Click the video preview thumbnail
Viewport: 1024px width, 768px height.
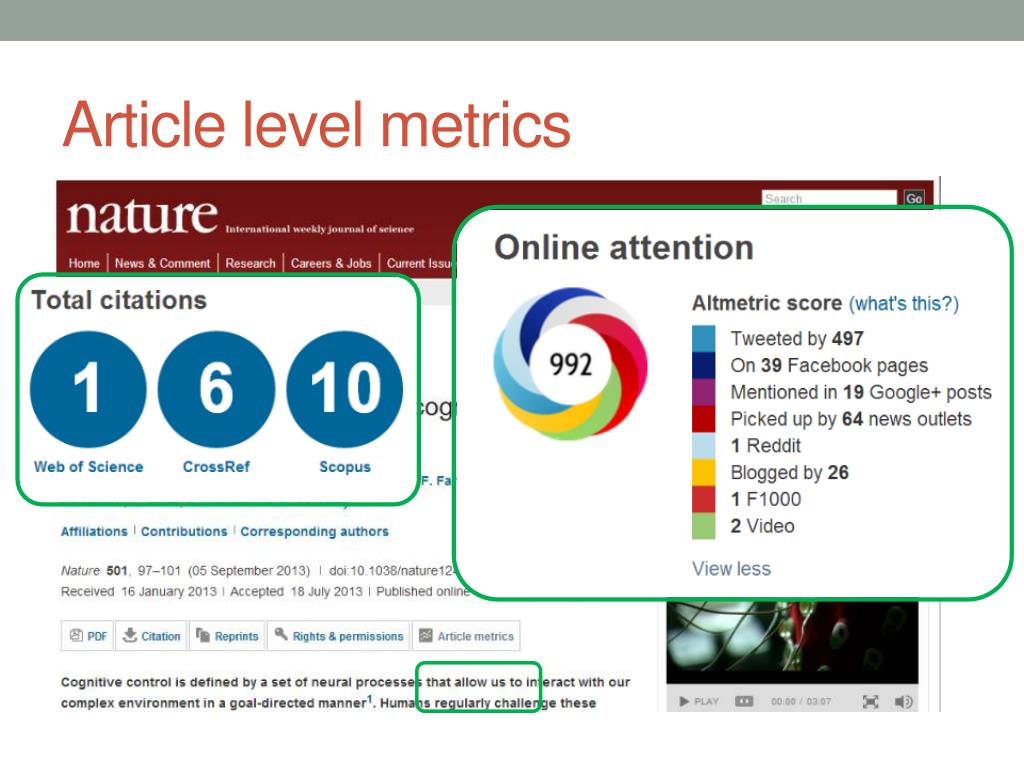pos(792,641)
